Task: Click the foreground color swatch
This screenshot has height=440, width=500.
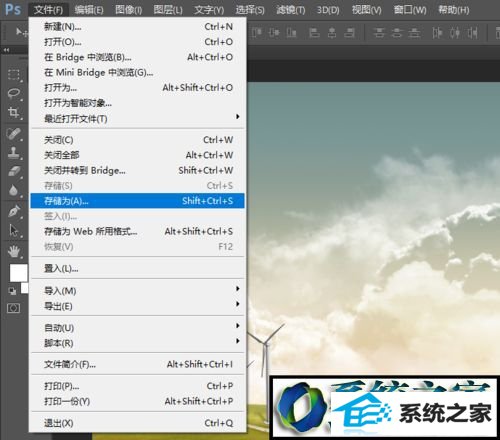Action: [x=18, y=273]
